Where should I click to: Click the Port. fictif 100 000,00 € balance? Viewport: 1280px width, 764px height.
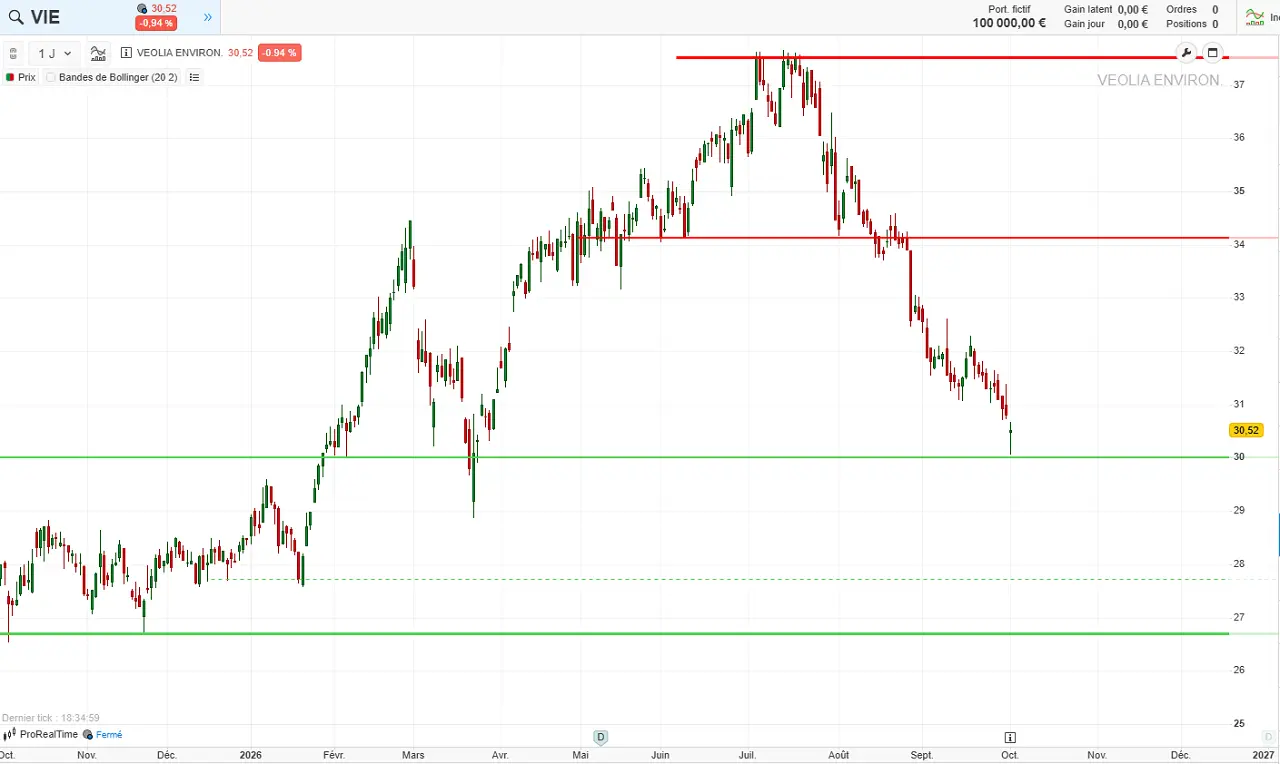tap(1009, 17)
